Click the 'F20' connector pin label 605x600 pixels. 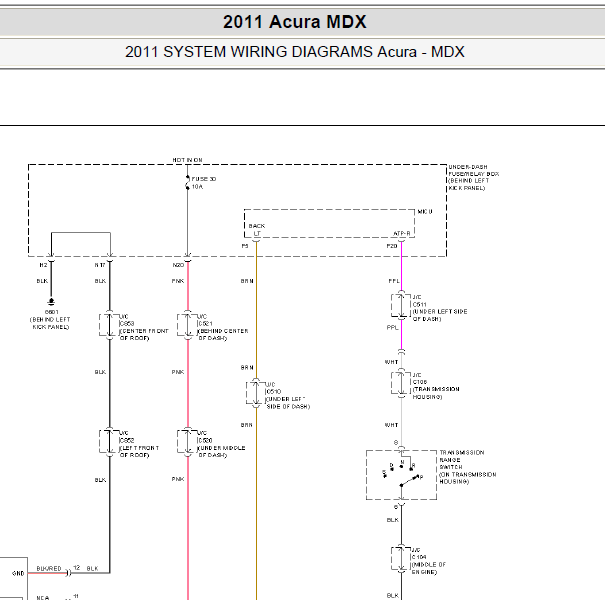pyautogui.click(x=392, y=246)
